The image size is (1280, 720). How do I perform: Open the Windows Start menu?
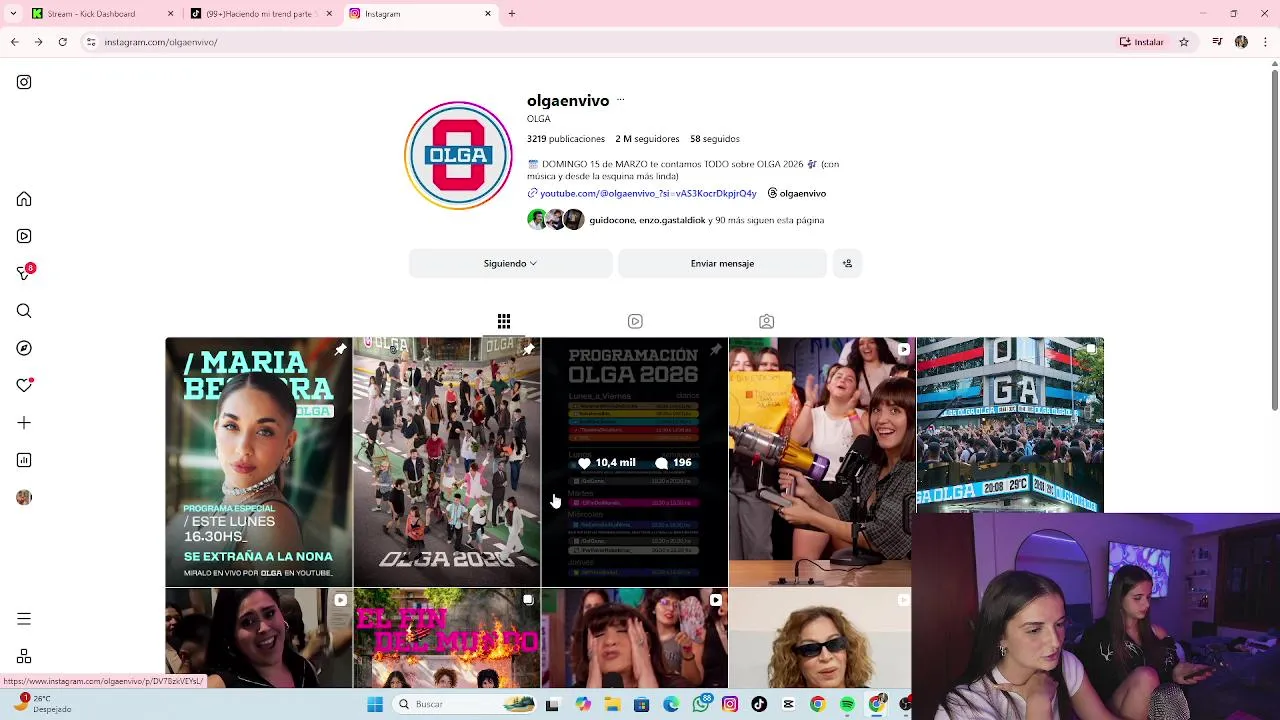[375, 704]
